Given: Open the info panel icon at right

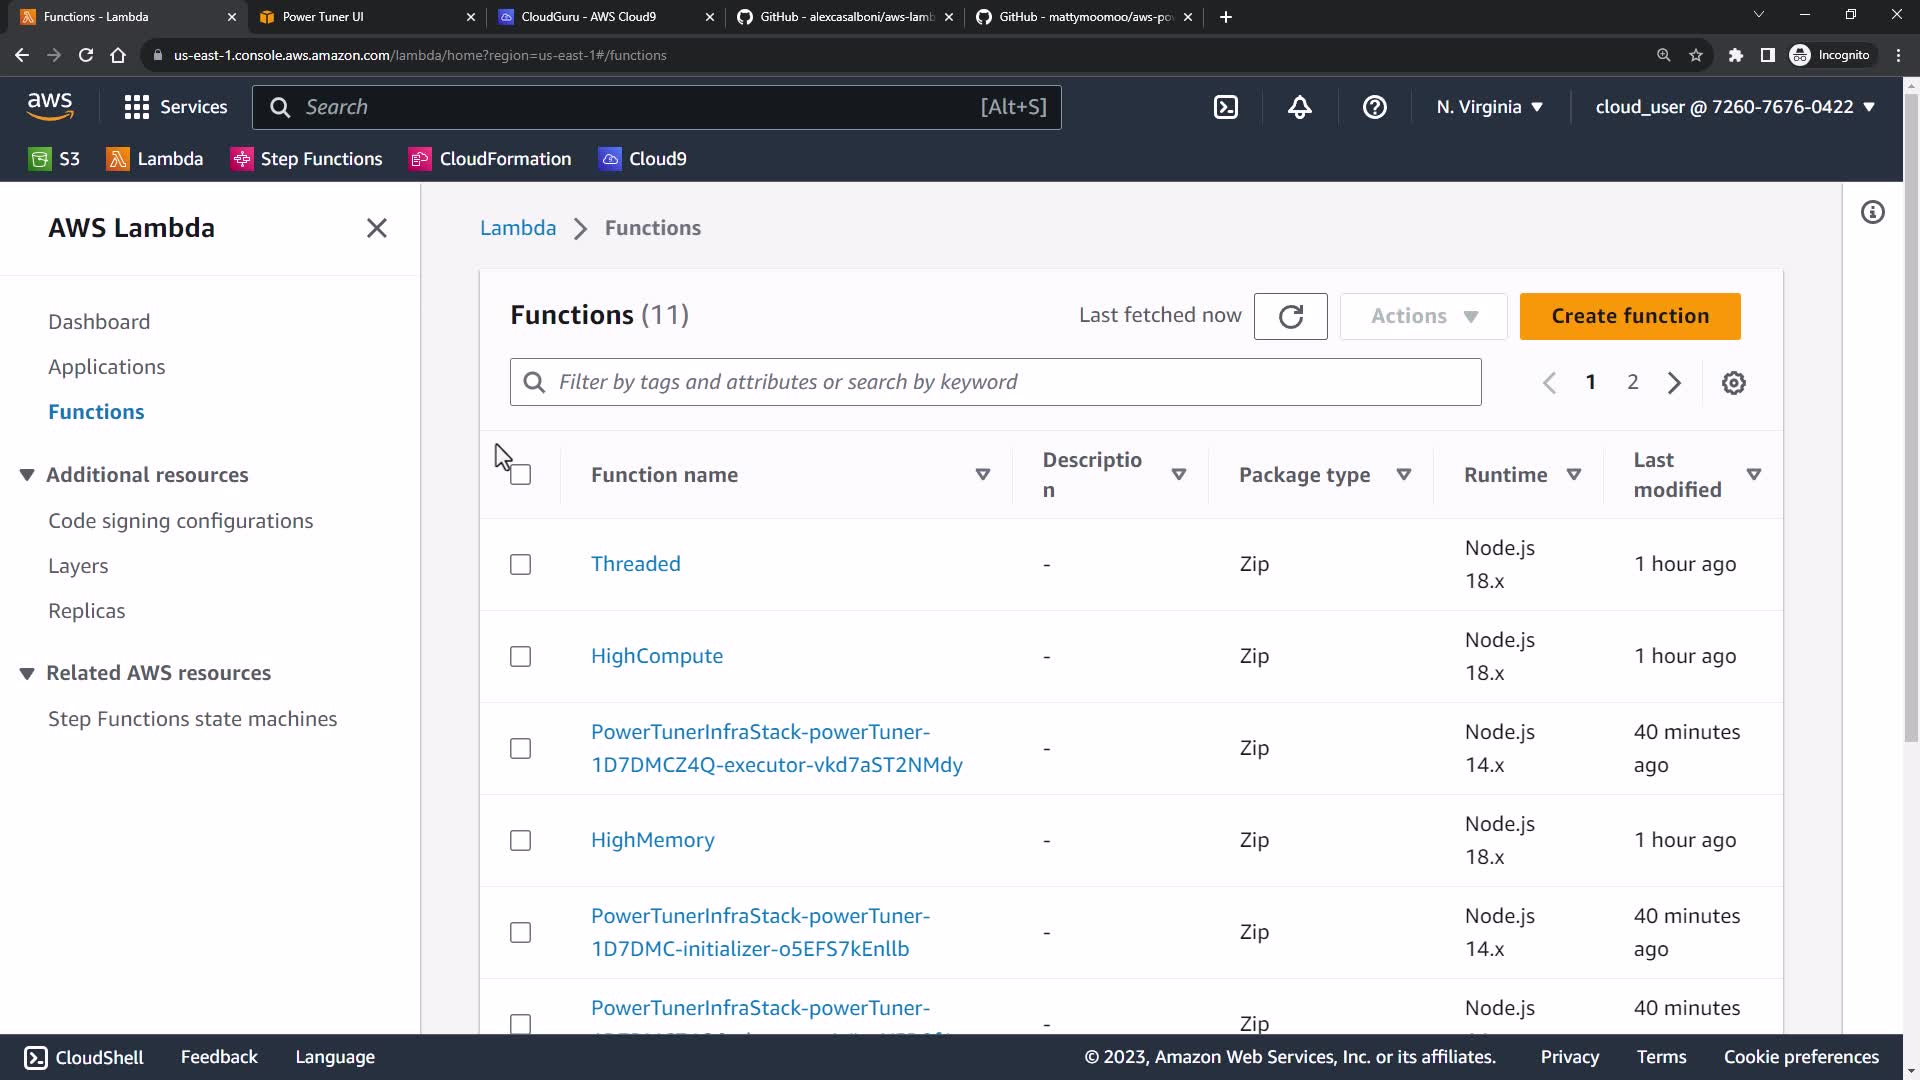Looking at the screenshot, I should [1872, 212].
